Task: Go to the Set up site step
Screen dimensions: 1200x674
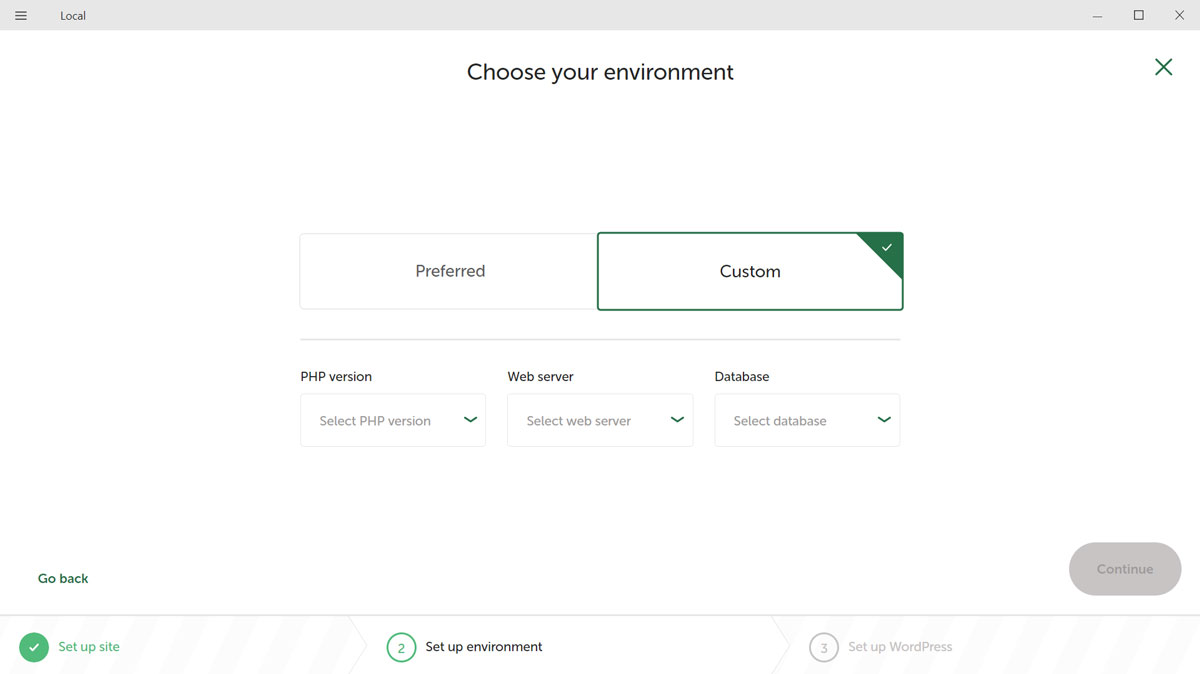Action: click(x=89, y=647)
